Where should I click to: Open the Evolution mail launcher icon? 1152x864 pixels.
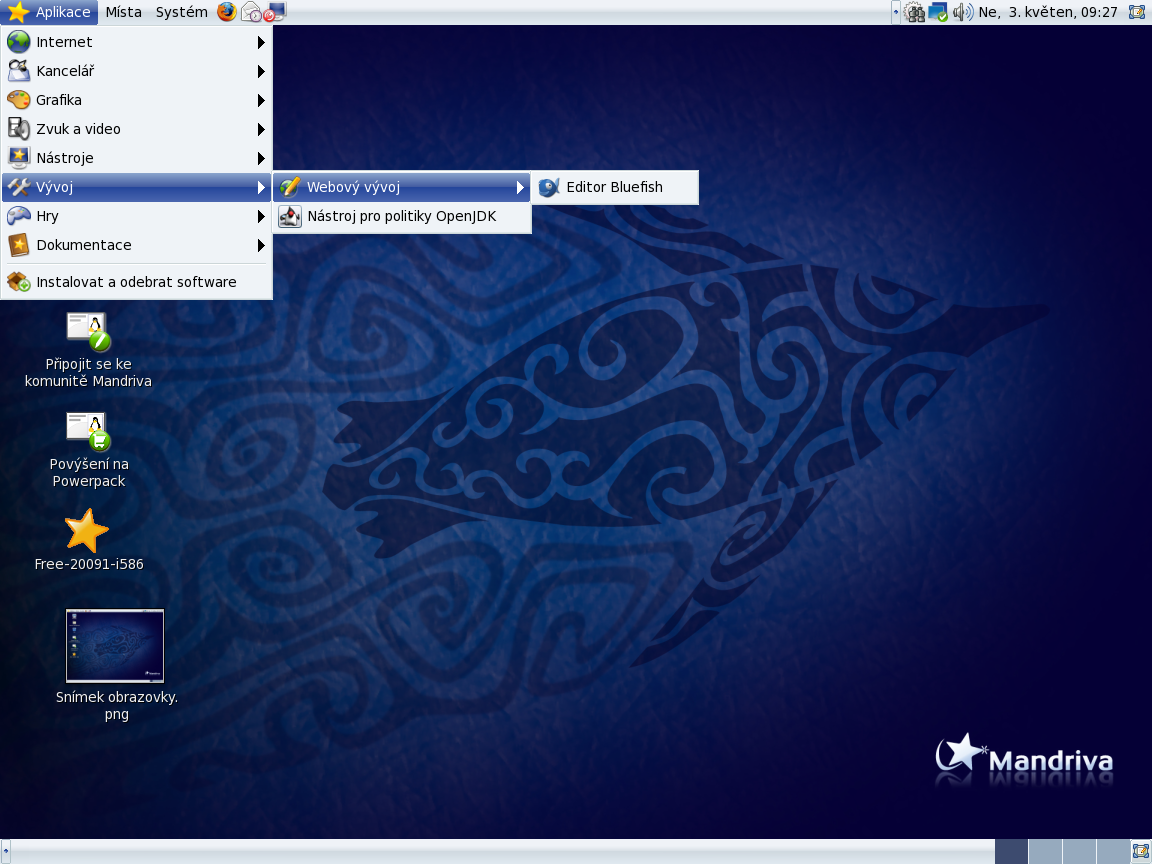click(251, 12)
